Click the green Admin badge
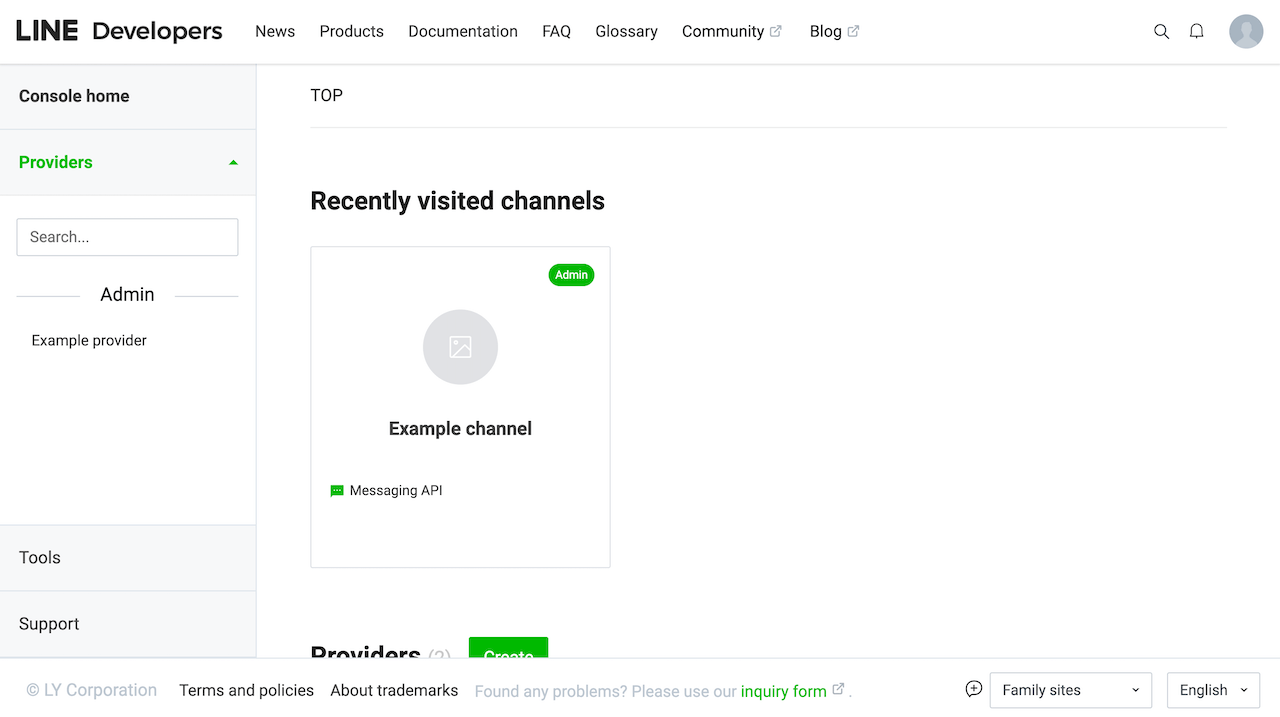 pyautogui.click(x=571, y=275)
